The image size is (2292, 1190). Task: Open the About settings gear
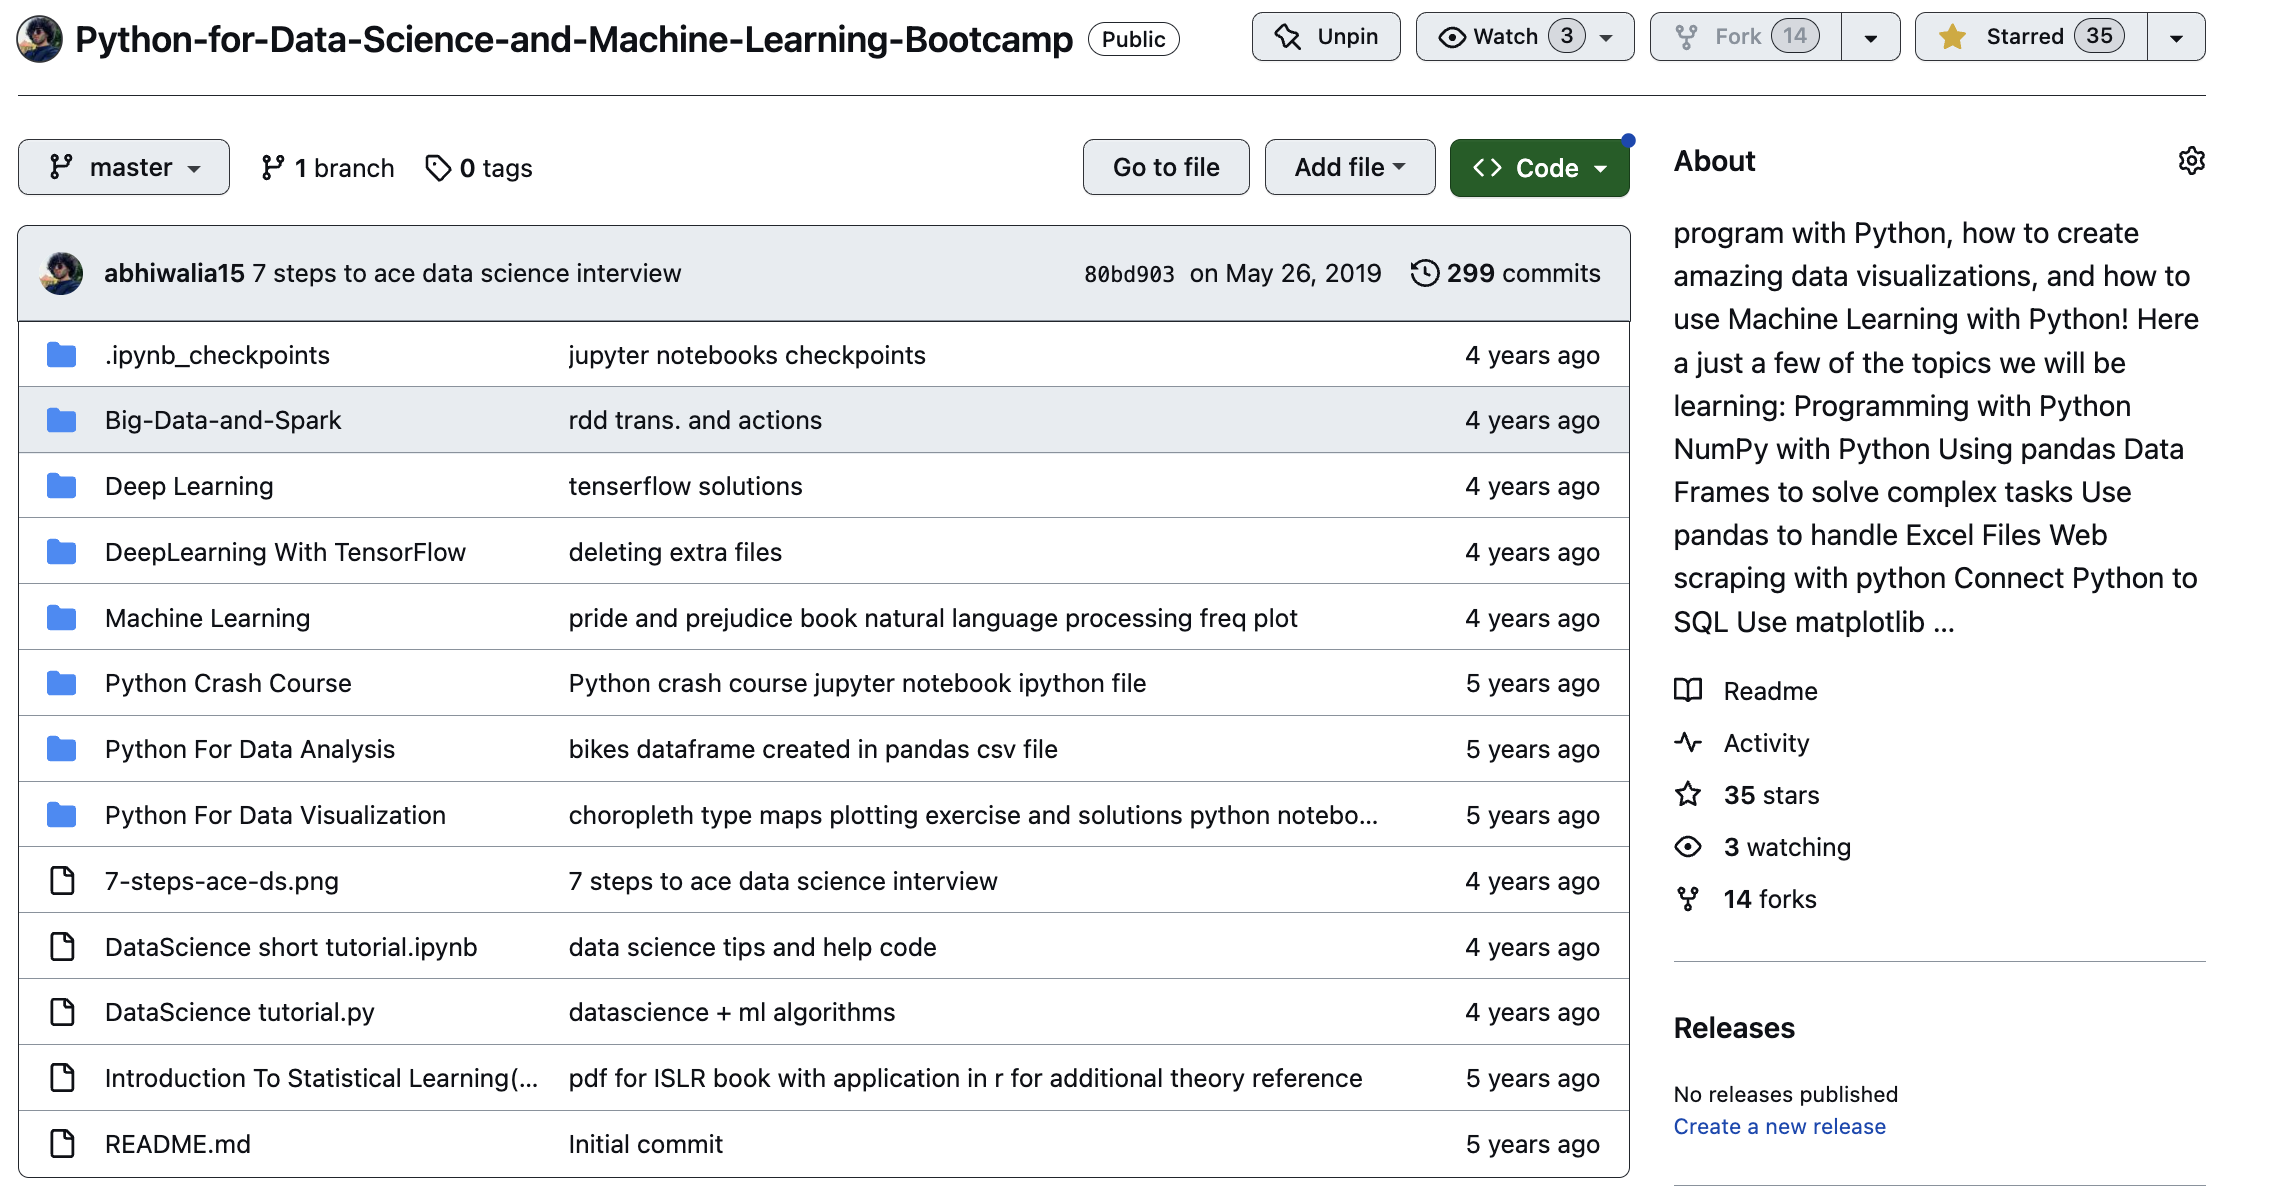click(2191, 161)
